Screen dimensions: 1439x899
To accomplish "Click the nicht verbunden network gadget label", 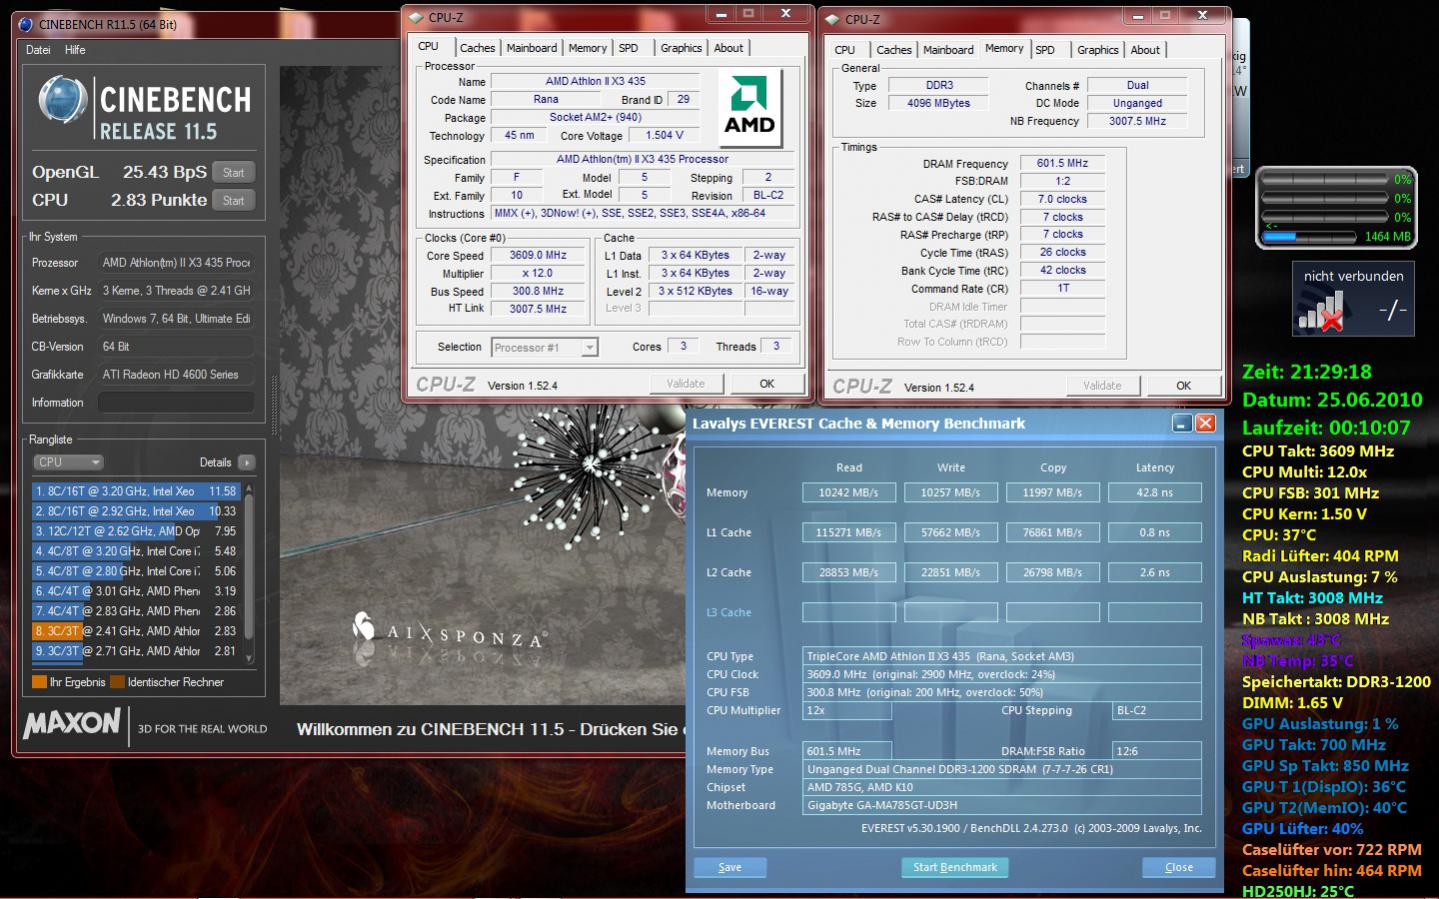I will click(1353, 276).
